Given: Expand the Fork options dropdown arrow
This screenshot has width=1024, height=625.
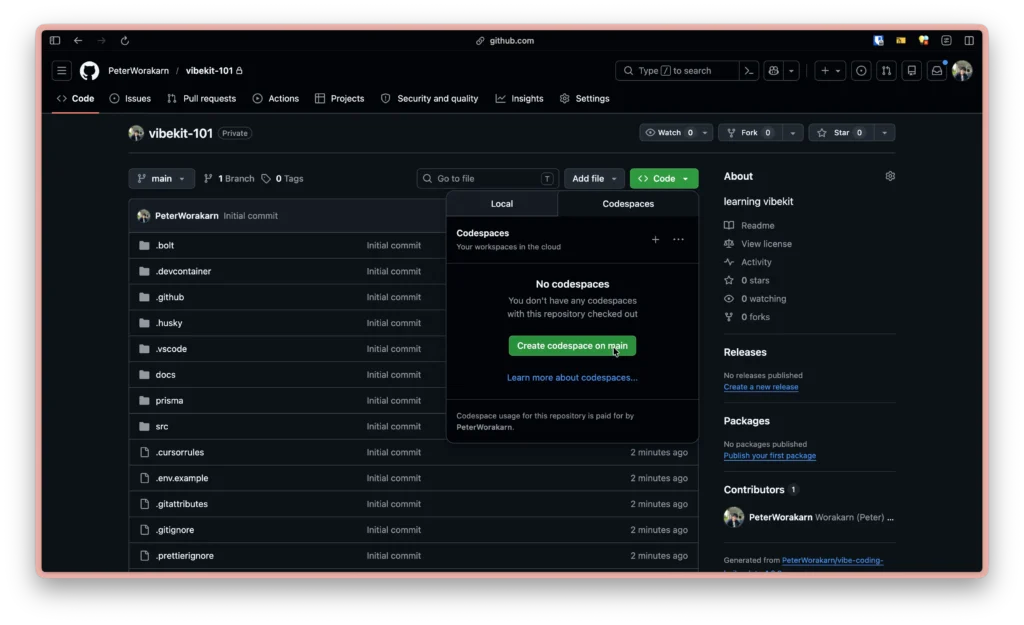Looking at the screenshot, I should point(793,133).
